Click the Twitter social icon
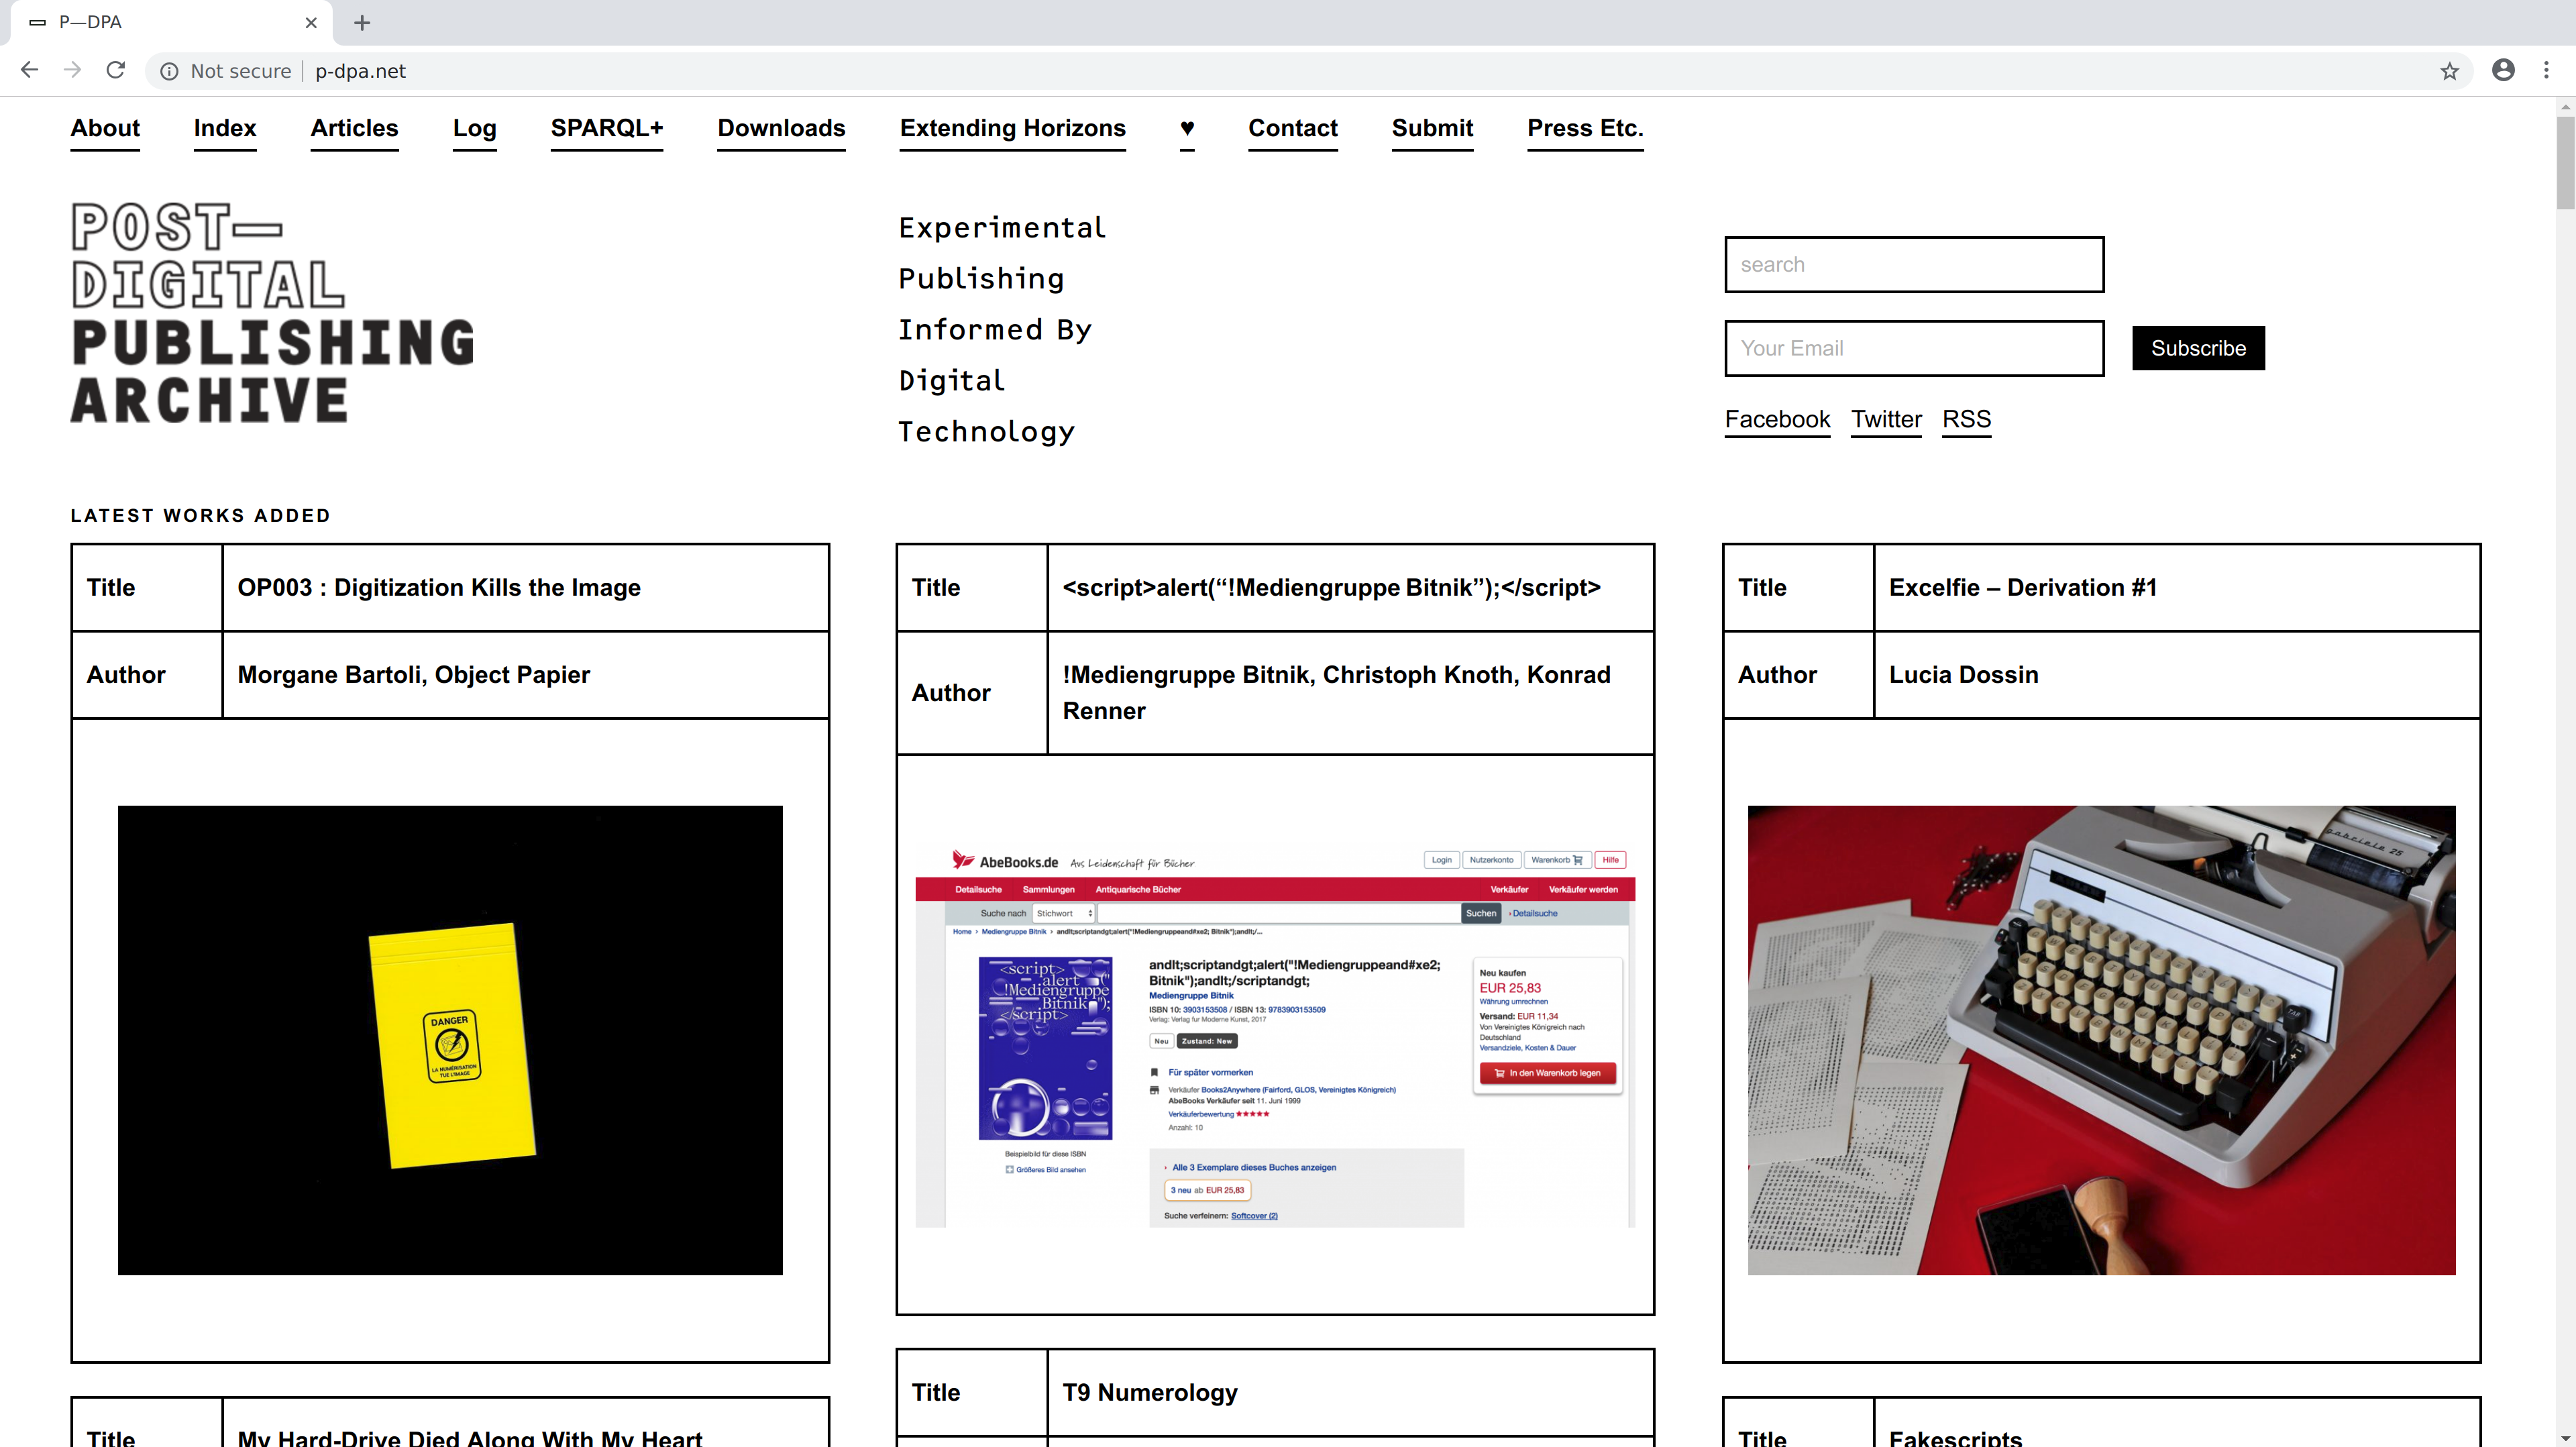This screenshot has height=1447, width=2576. pos(1884,419)
